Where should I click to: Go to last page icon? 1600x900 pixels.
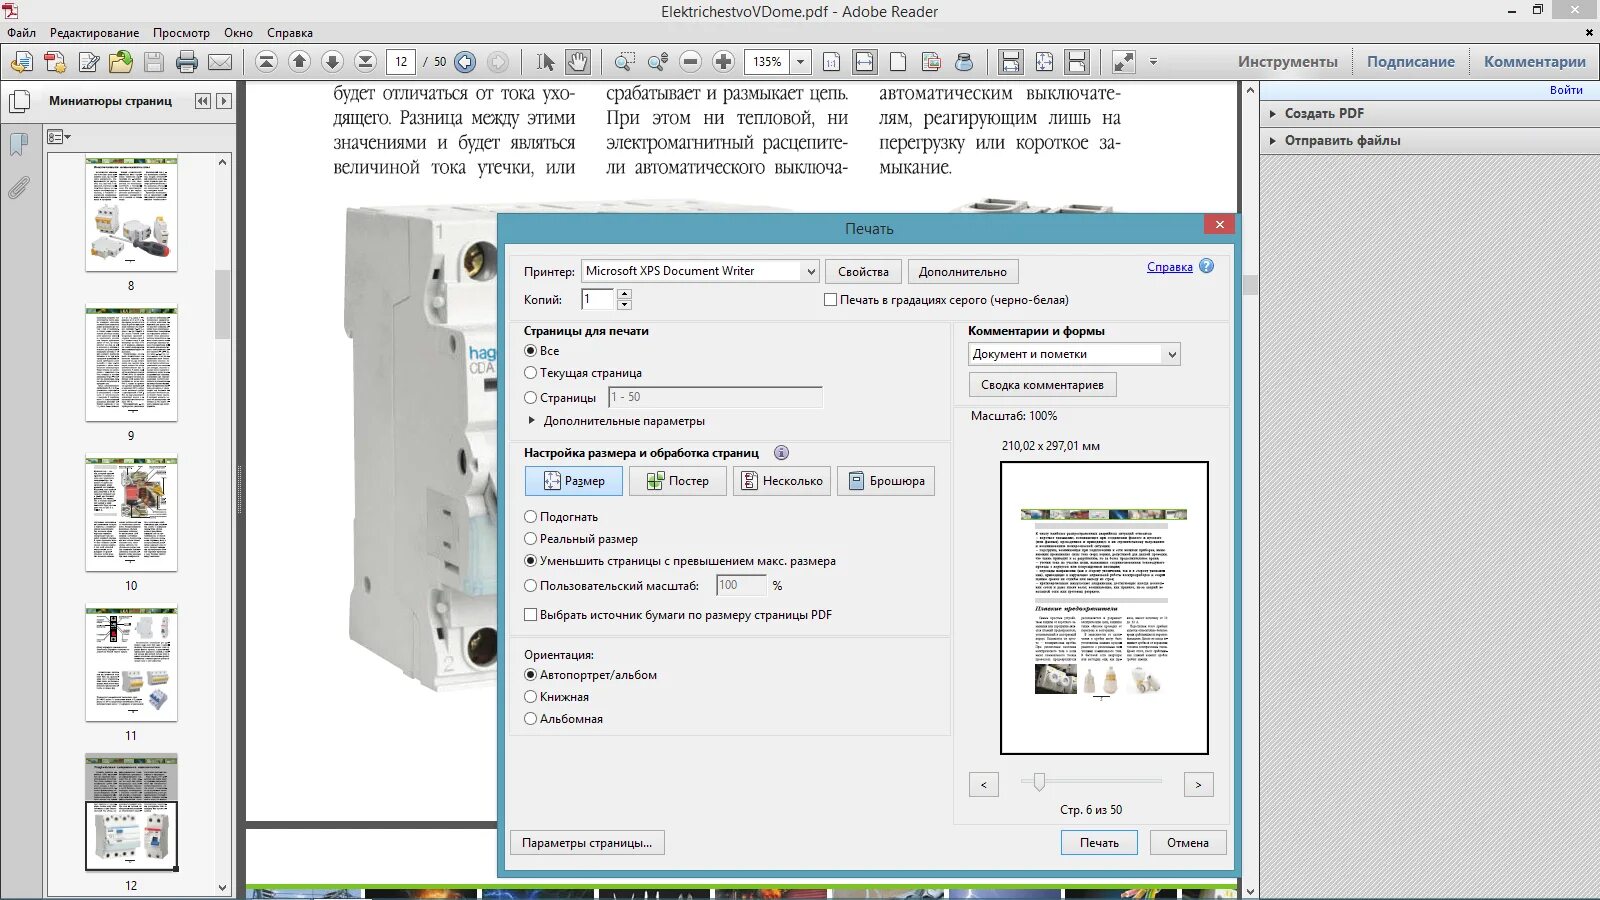tap(366, 62)
